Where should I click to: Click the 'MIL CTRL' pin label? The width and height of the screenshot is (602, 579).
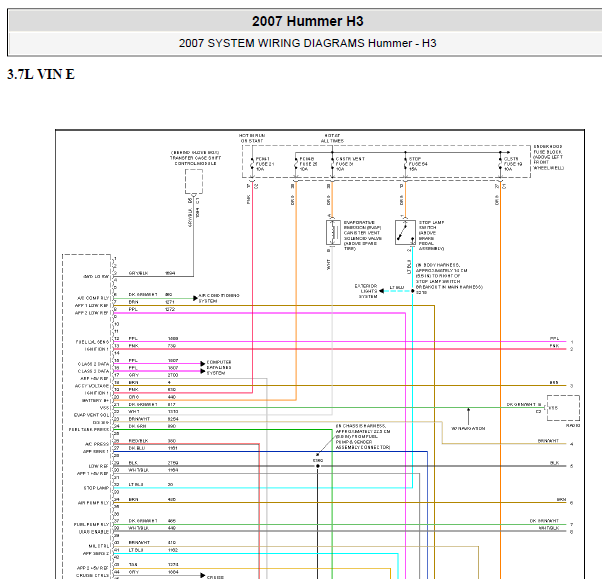point(99,546)
